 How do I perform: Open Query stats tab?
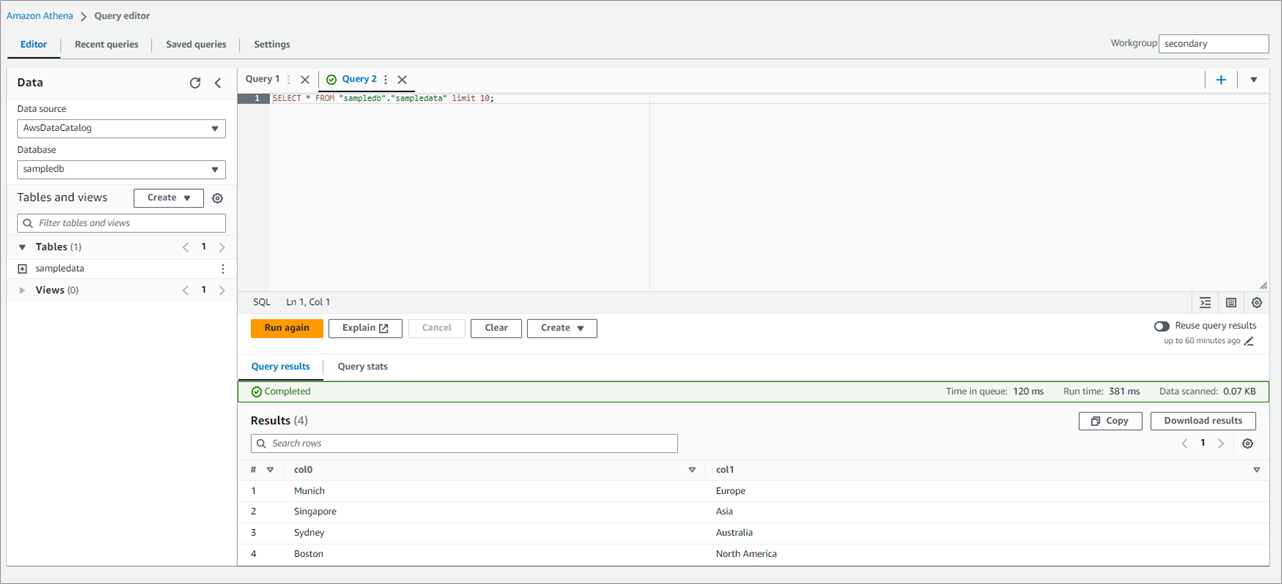tap(363, 367)
